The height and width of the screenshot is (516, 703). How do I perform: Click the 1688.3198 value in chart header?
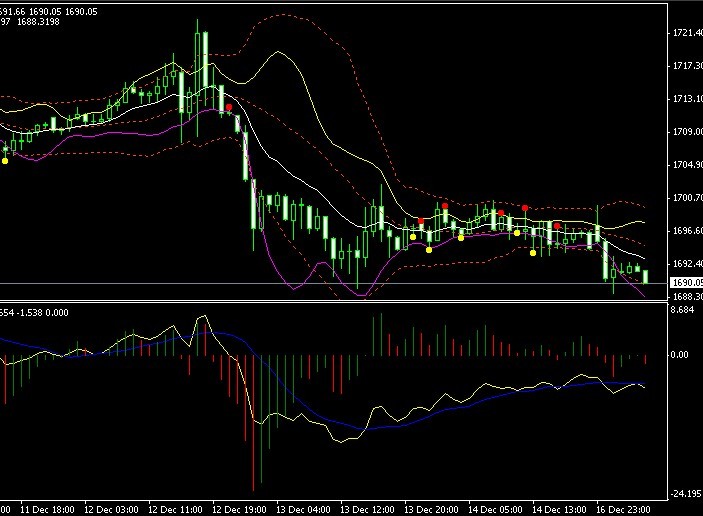click(x=38, y=22)
